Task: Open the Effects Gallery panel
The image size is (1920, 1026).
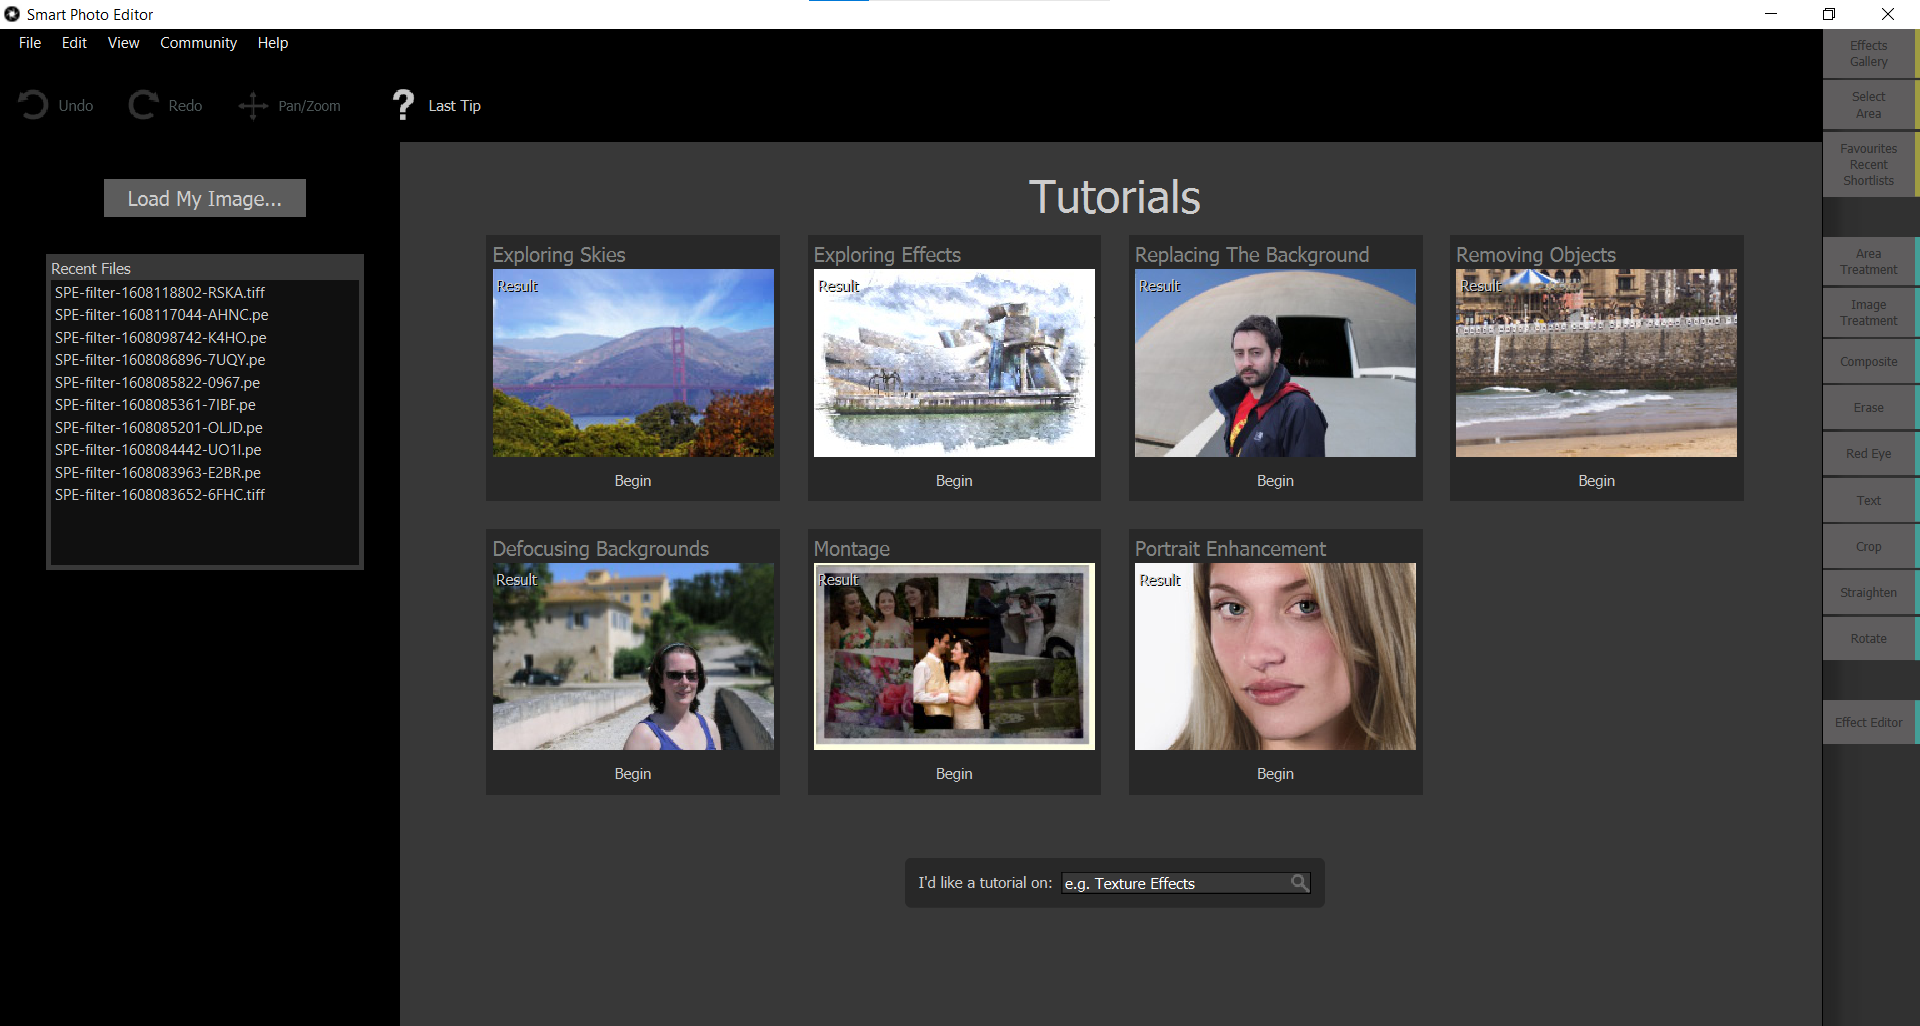Action: [1868, 54]
